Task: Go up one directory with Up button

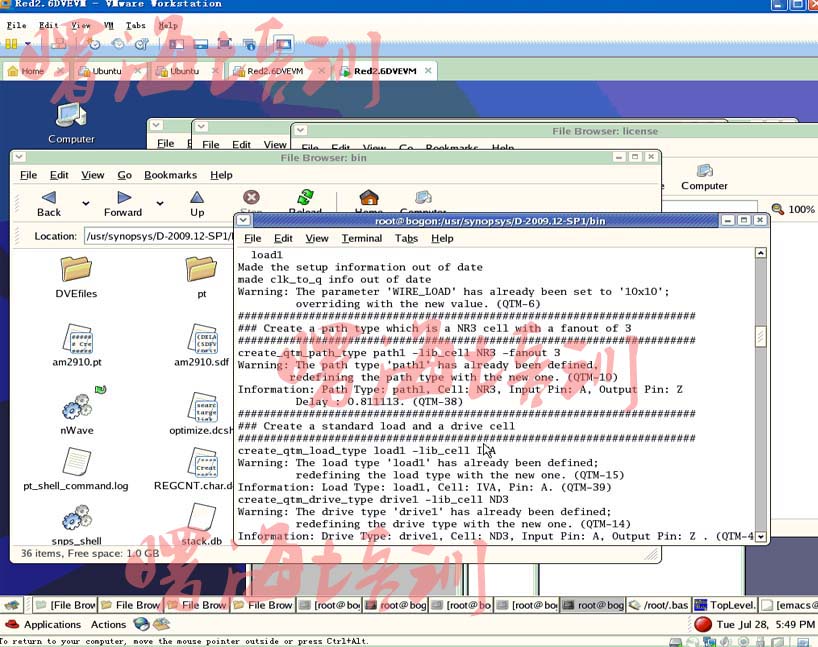Action: 197,203
